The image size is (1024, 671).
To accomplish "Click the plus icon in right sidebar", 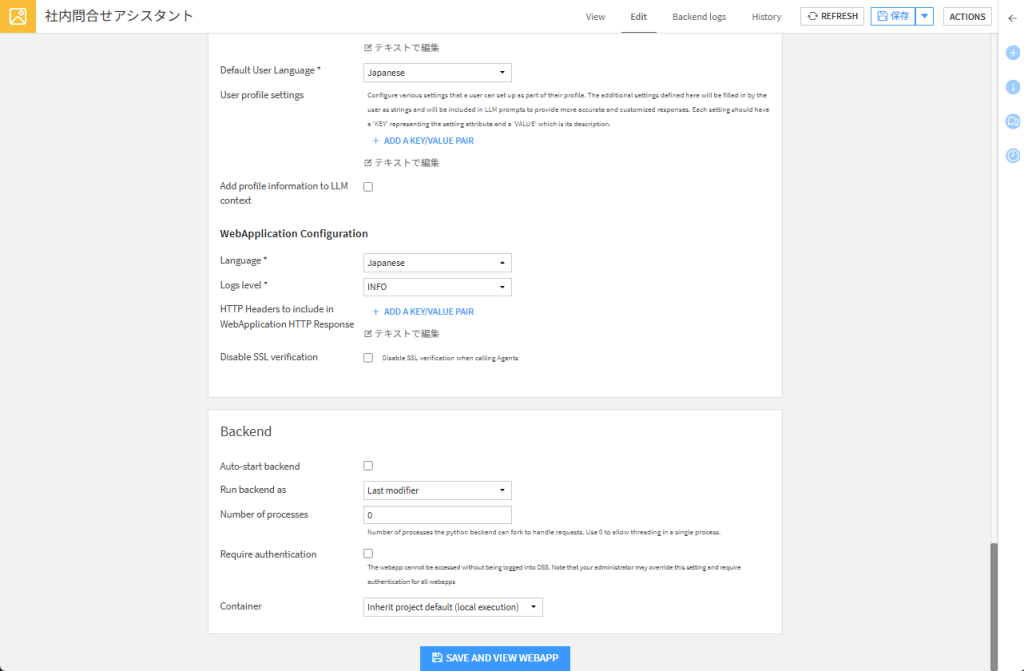I will point(1012,52).
